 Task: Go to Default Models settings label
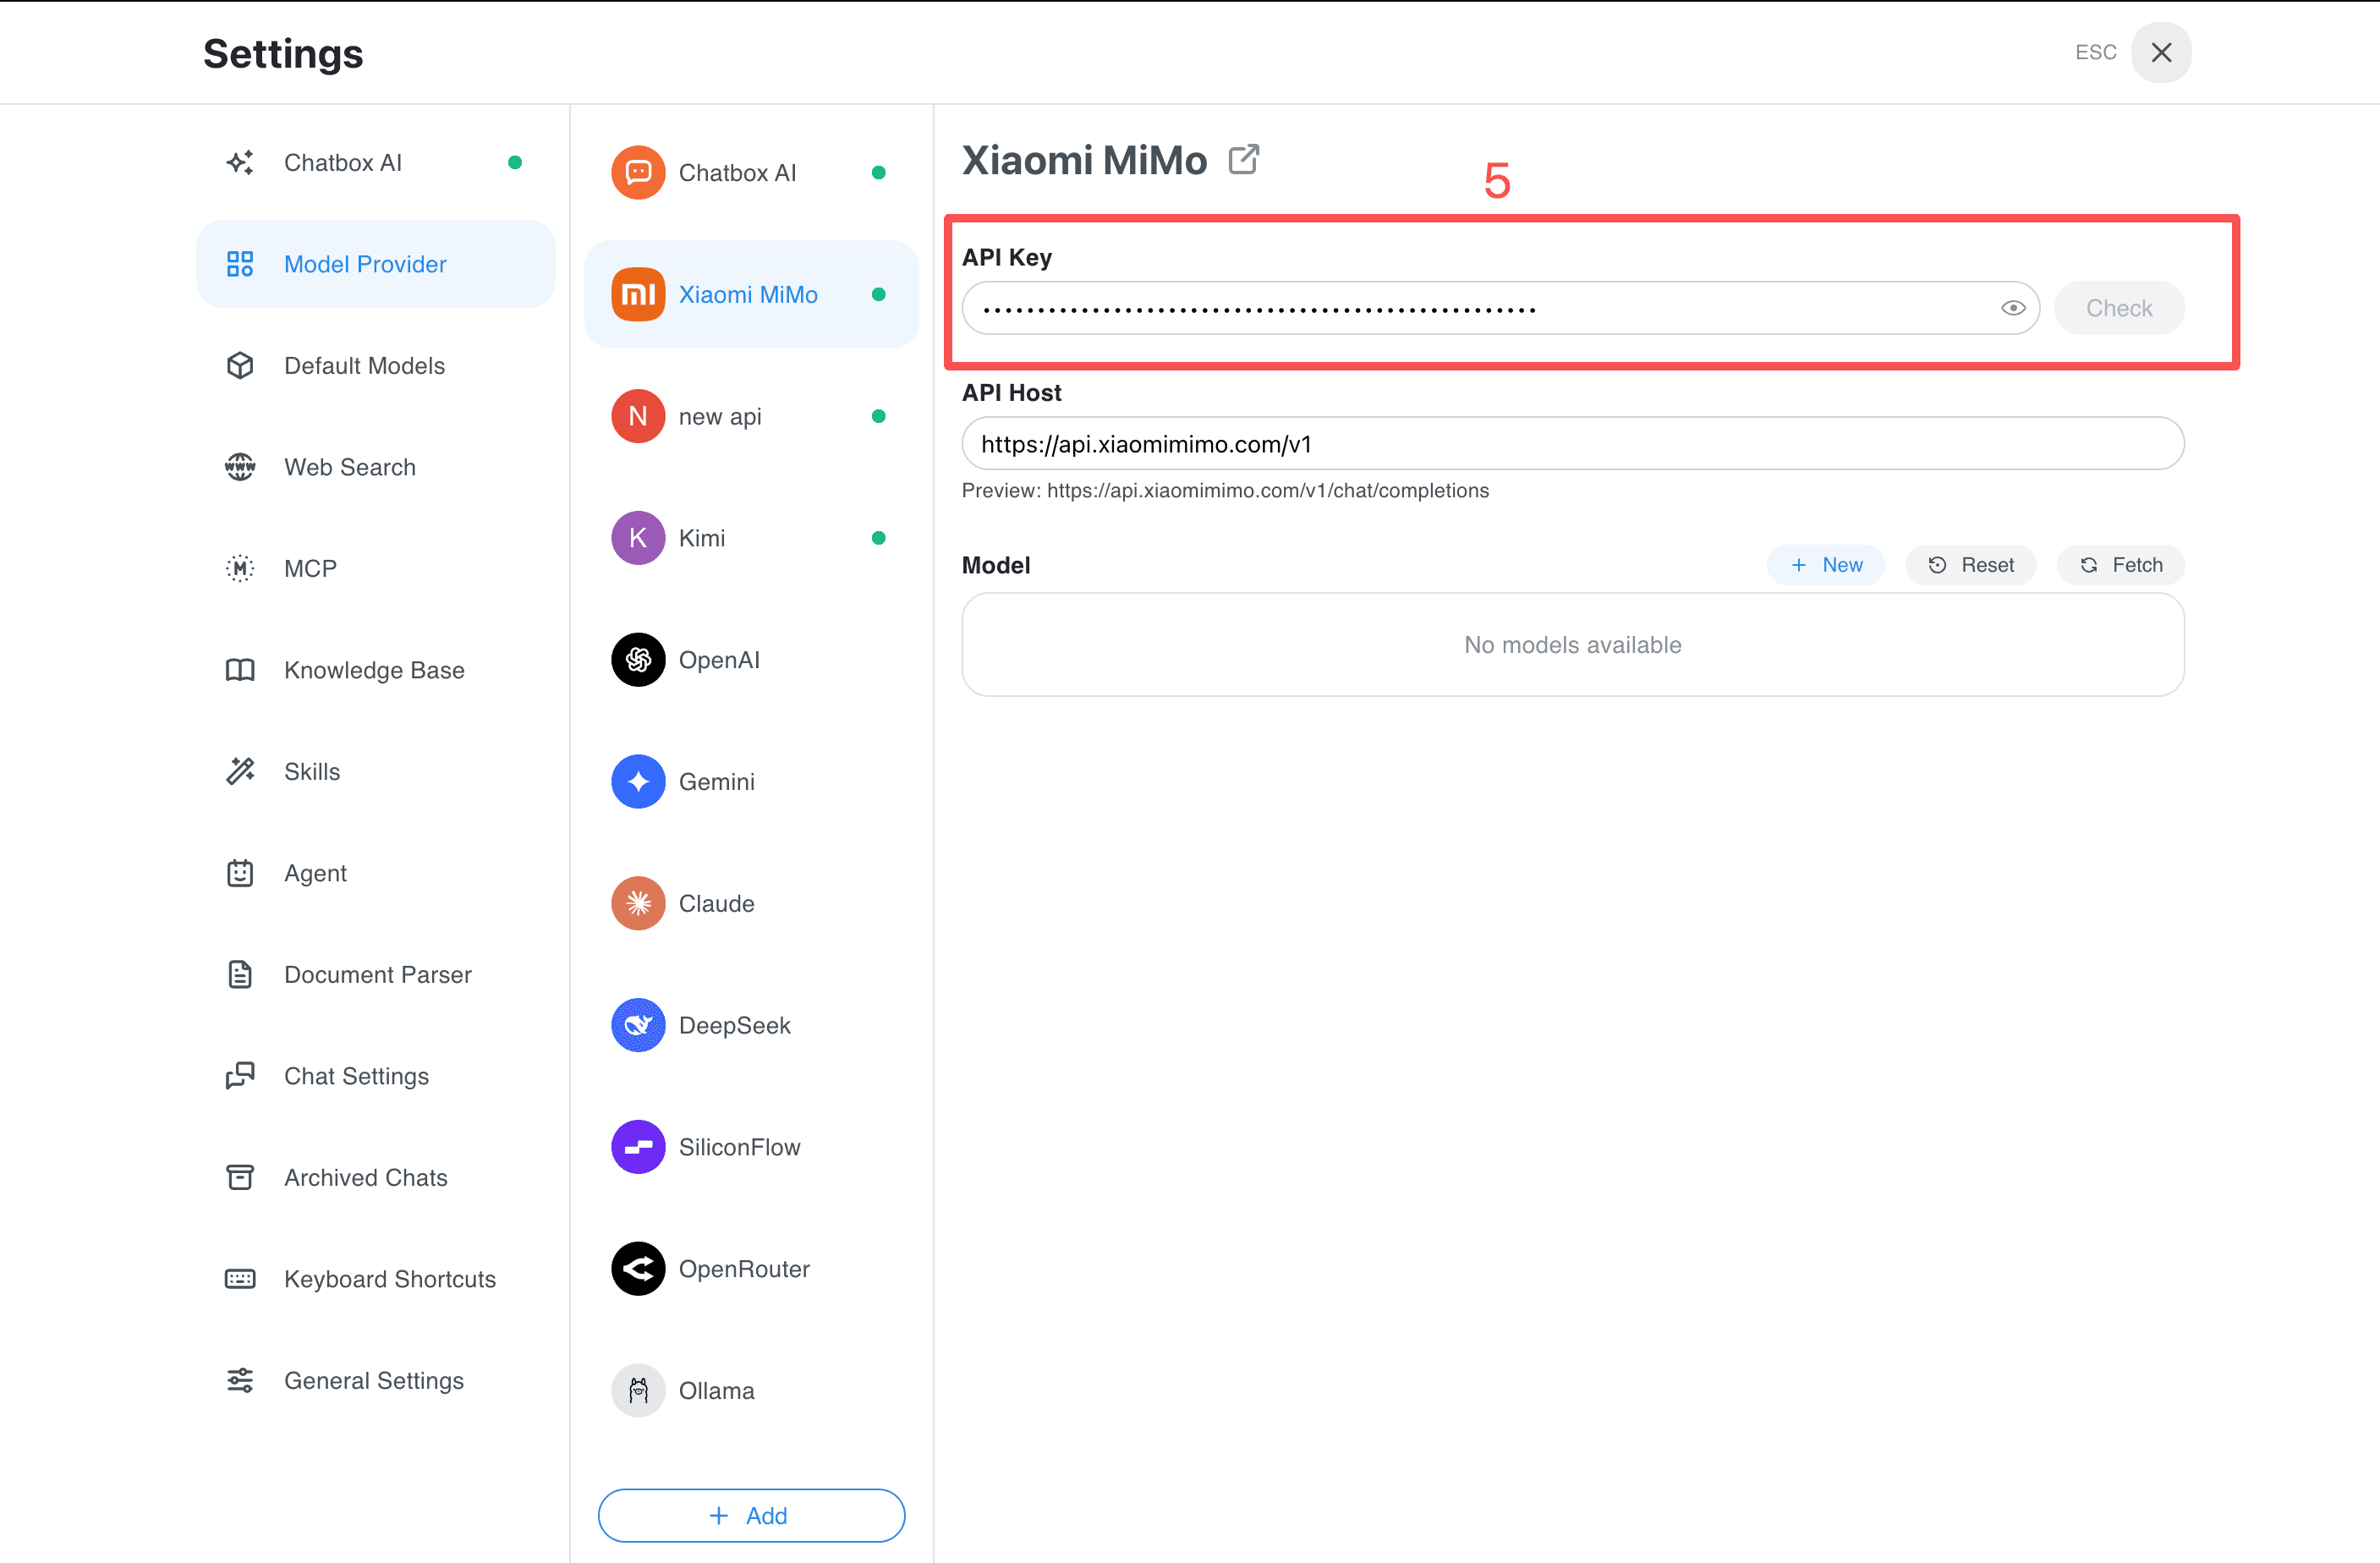pyautogui.click(x=364, y=365)
